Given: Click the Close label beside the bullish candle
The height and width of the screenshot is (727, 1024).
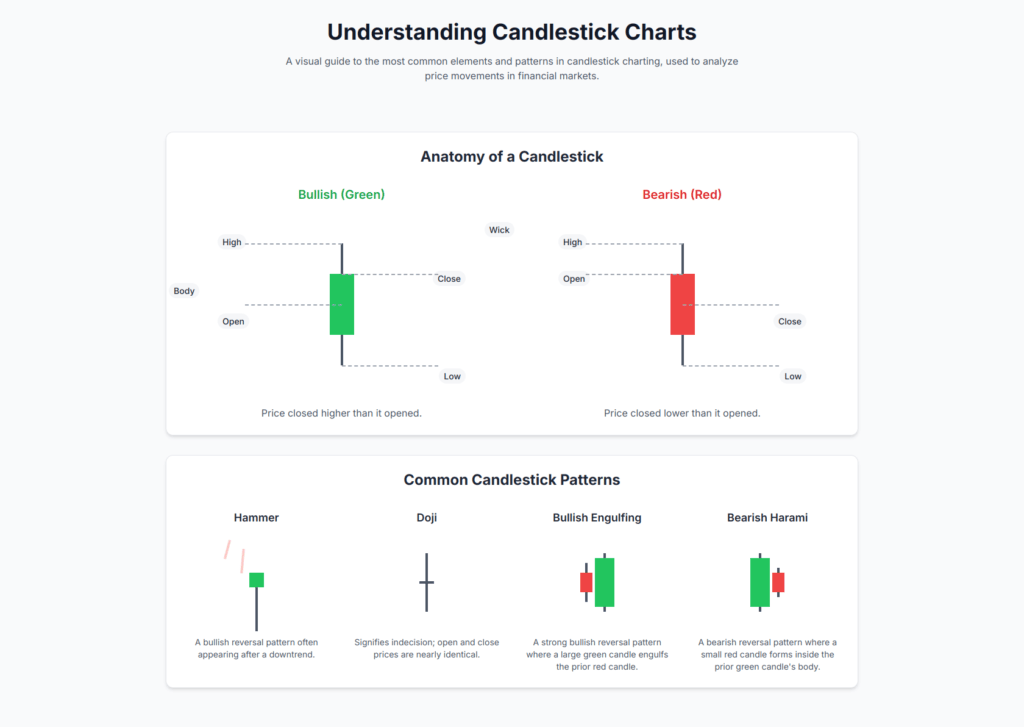Looking at the screenshot, I should point(449,279).
